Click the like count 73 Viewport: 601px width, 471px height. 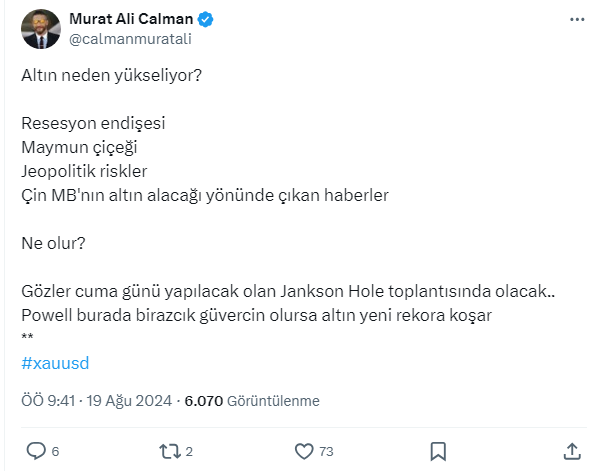coord(326,451)
